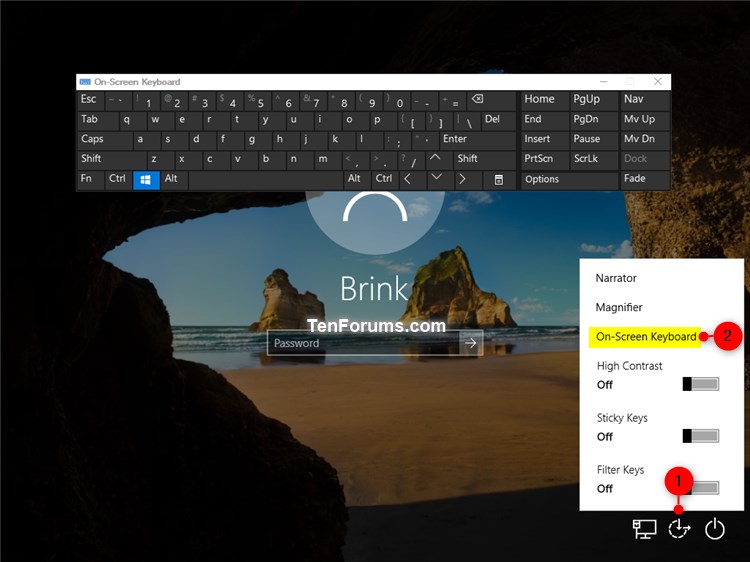Click the Del key

[499, 121]
